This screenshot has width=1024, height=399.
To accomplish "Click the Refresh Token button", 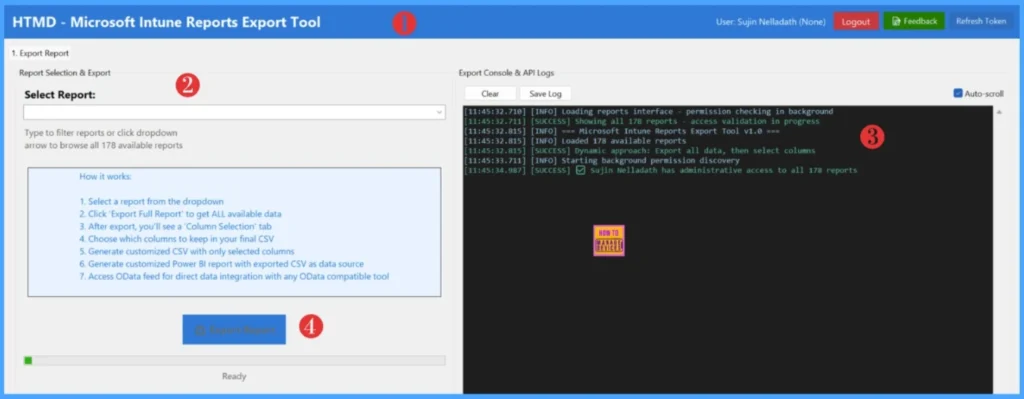I will click(x=981, y=22).
